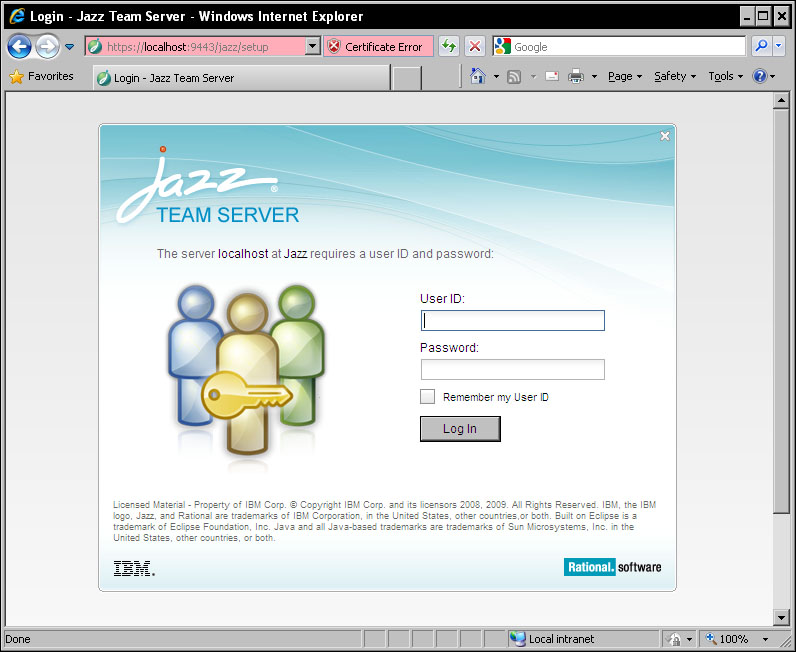Image resolution: width=796 pixels, height=652 pixels.
Task: Open the Certificate Error warning
Action: click(378, 47)
